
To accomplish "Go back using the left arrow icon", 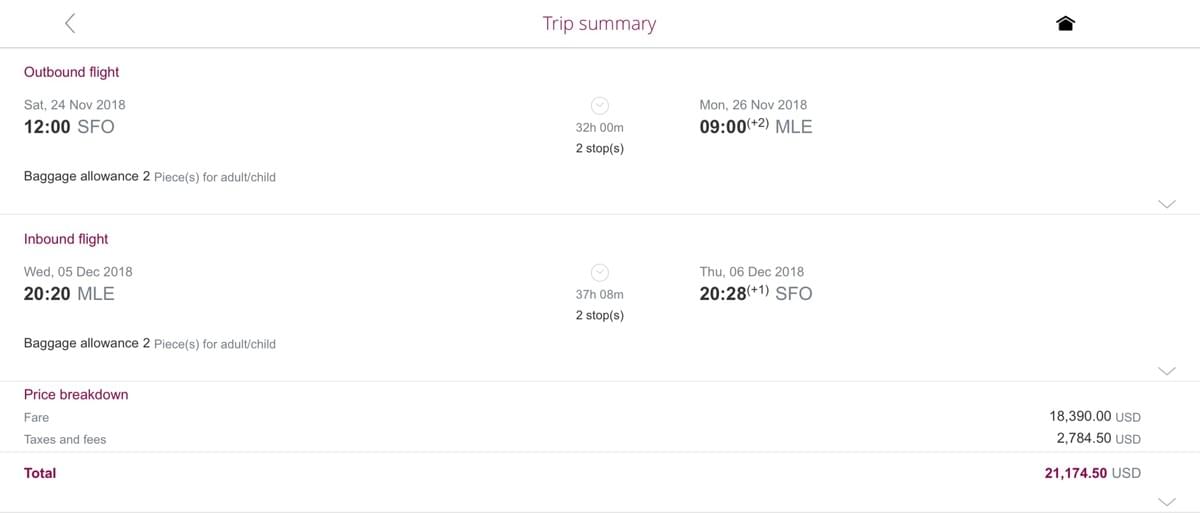I will click(70, 23).
